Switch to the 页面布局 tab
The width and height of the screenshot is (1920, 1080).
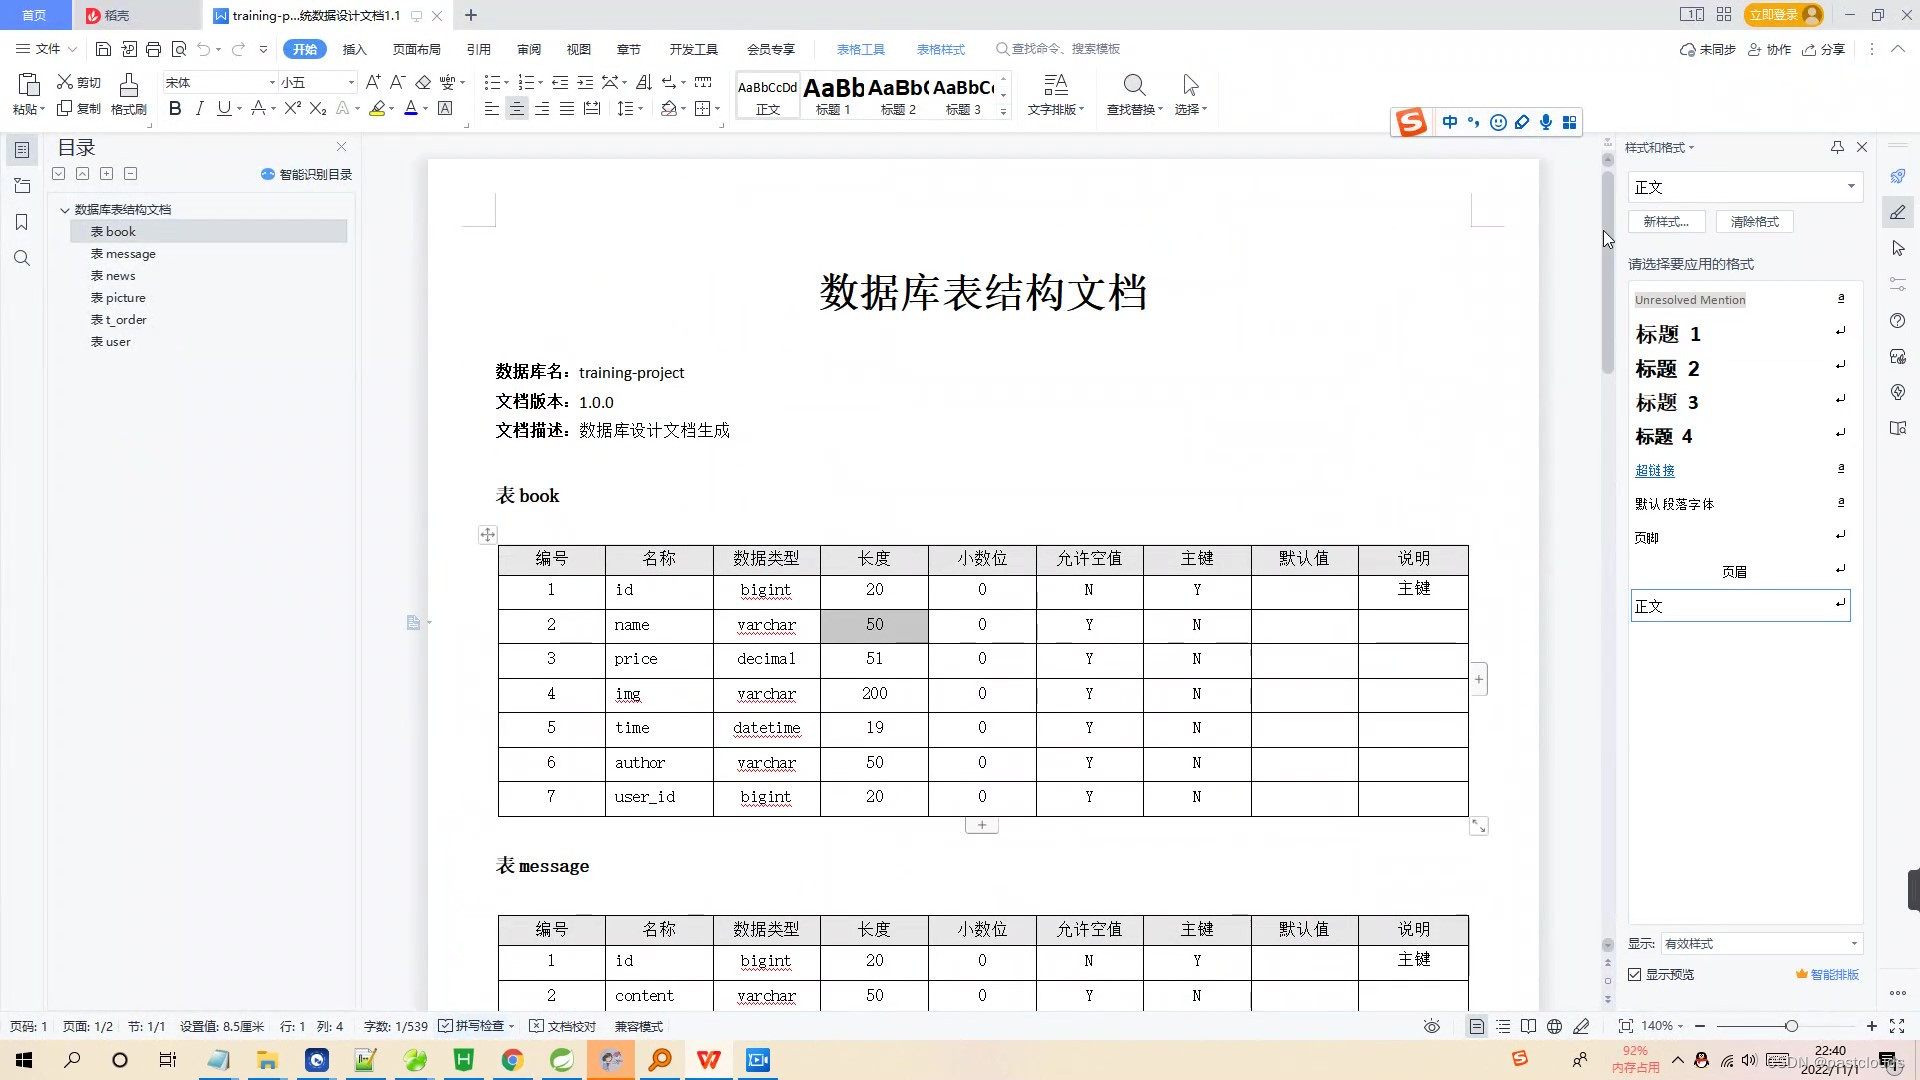coord(416,49)
